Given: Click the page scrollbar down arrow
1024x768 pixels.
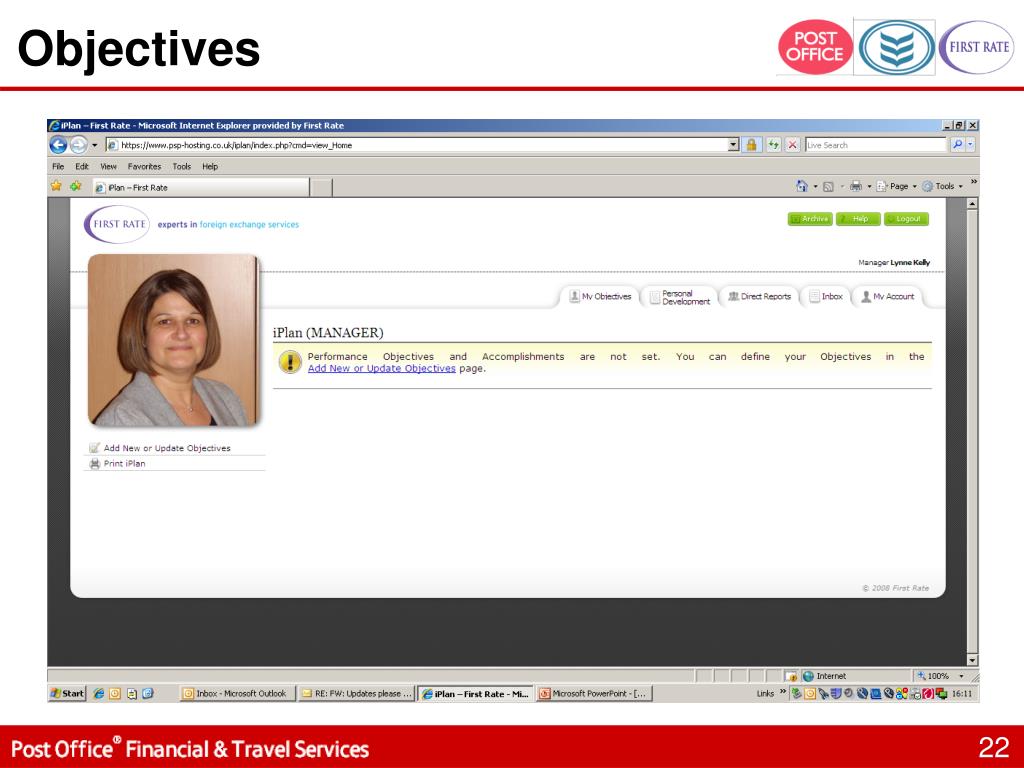Looking at the screenshot, I should coord(972,660).
